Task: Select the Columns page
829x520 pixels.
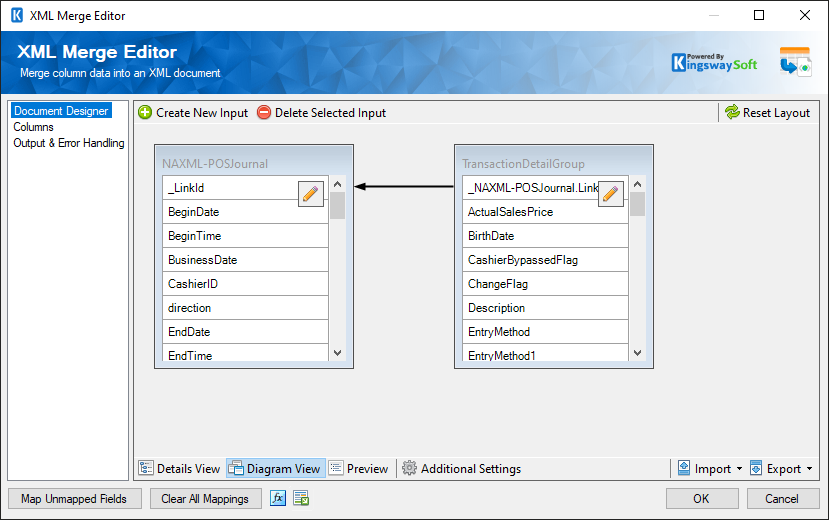Action: click(33, 127)
